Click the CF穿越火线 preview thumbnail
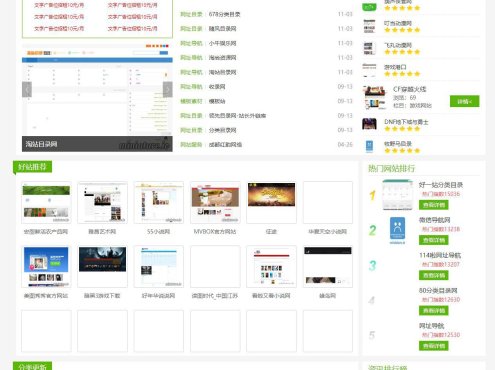 pyautogui.click(x=375, y=97)
